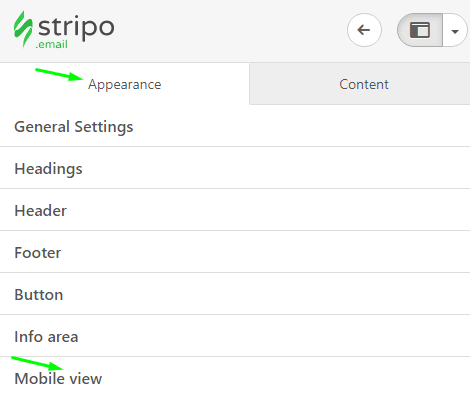Open the Header settings section
The image size is (470, 396).
pyautogui.click(x=235, y=210)
